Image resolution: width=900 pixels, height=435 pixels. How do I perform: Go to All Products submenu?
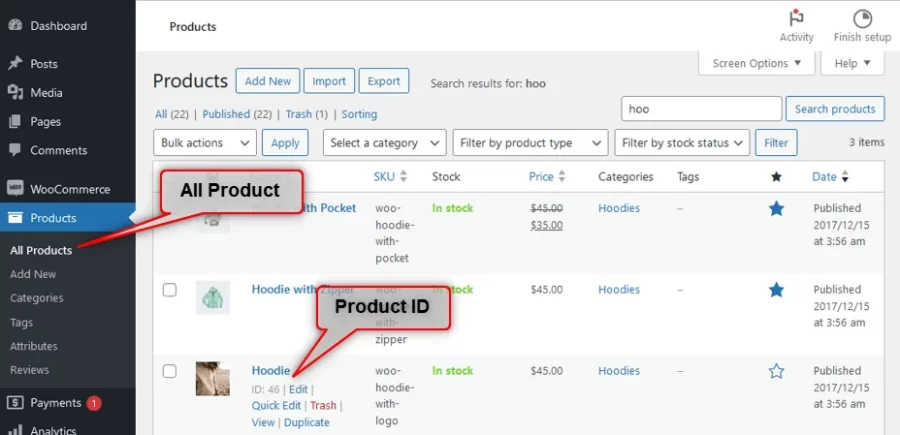coord(41,250)
